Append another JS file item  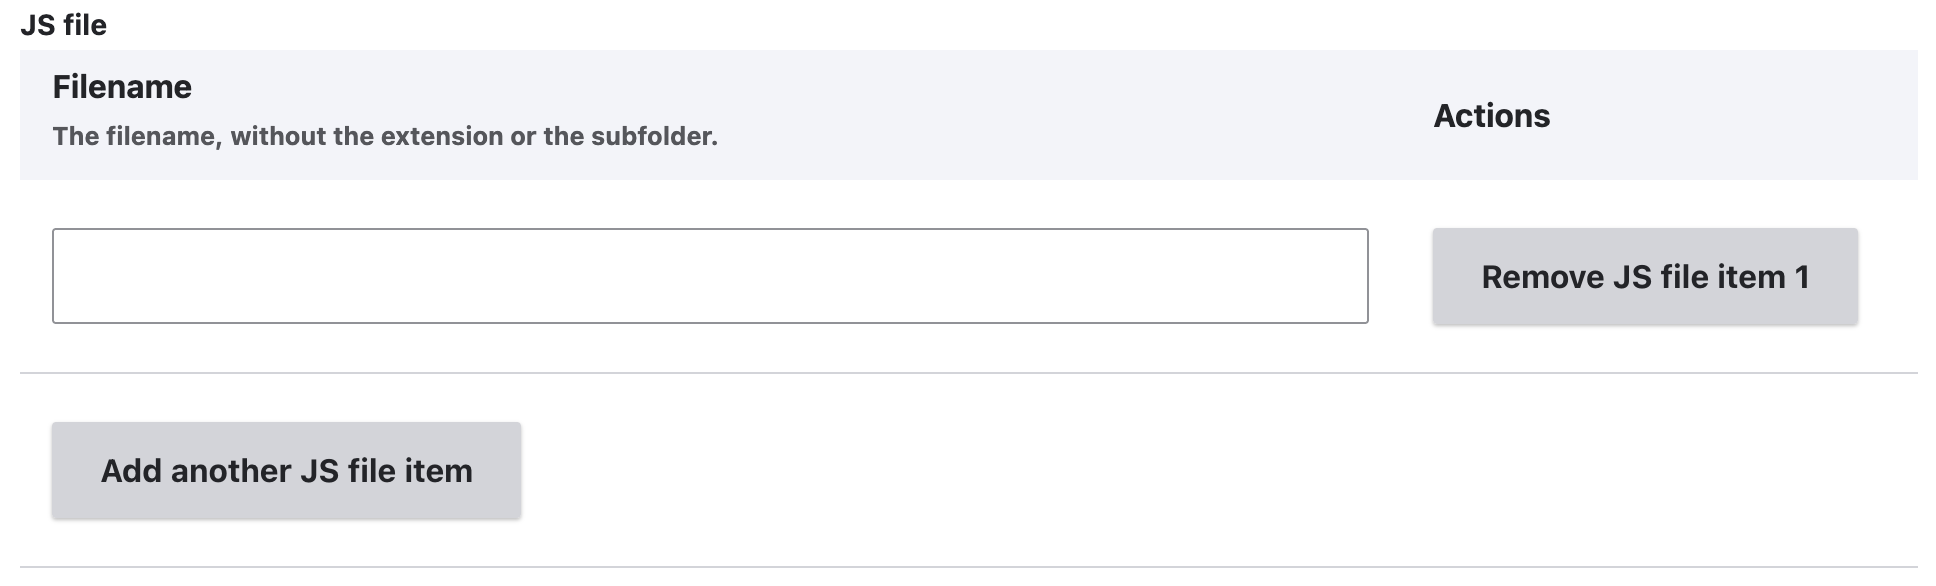(x=286, y=470)
